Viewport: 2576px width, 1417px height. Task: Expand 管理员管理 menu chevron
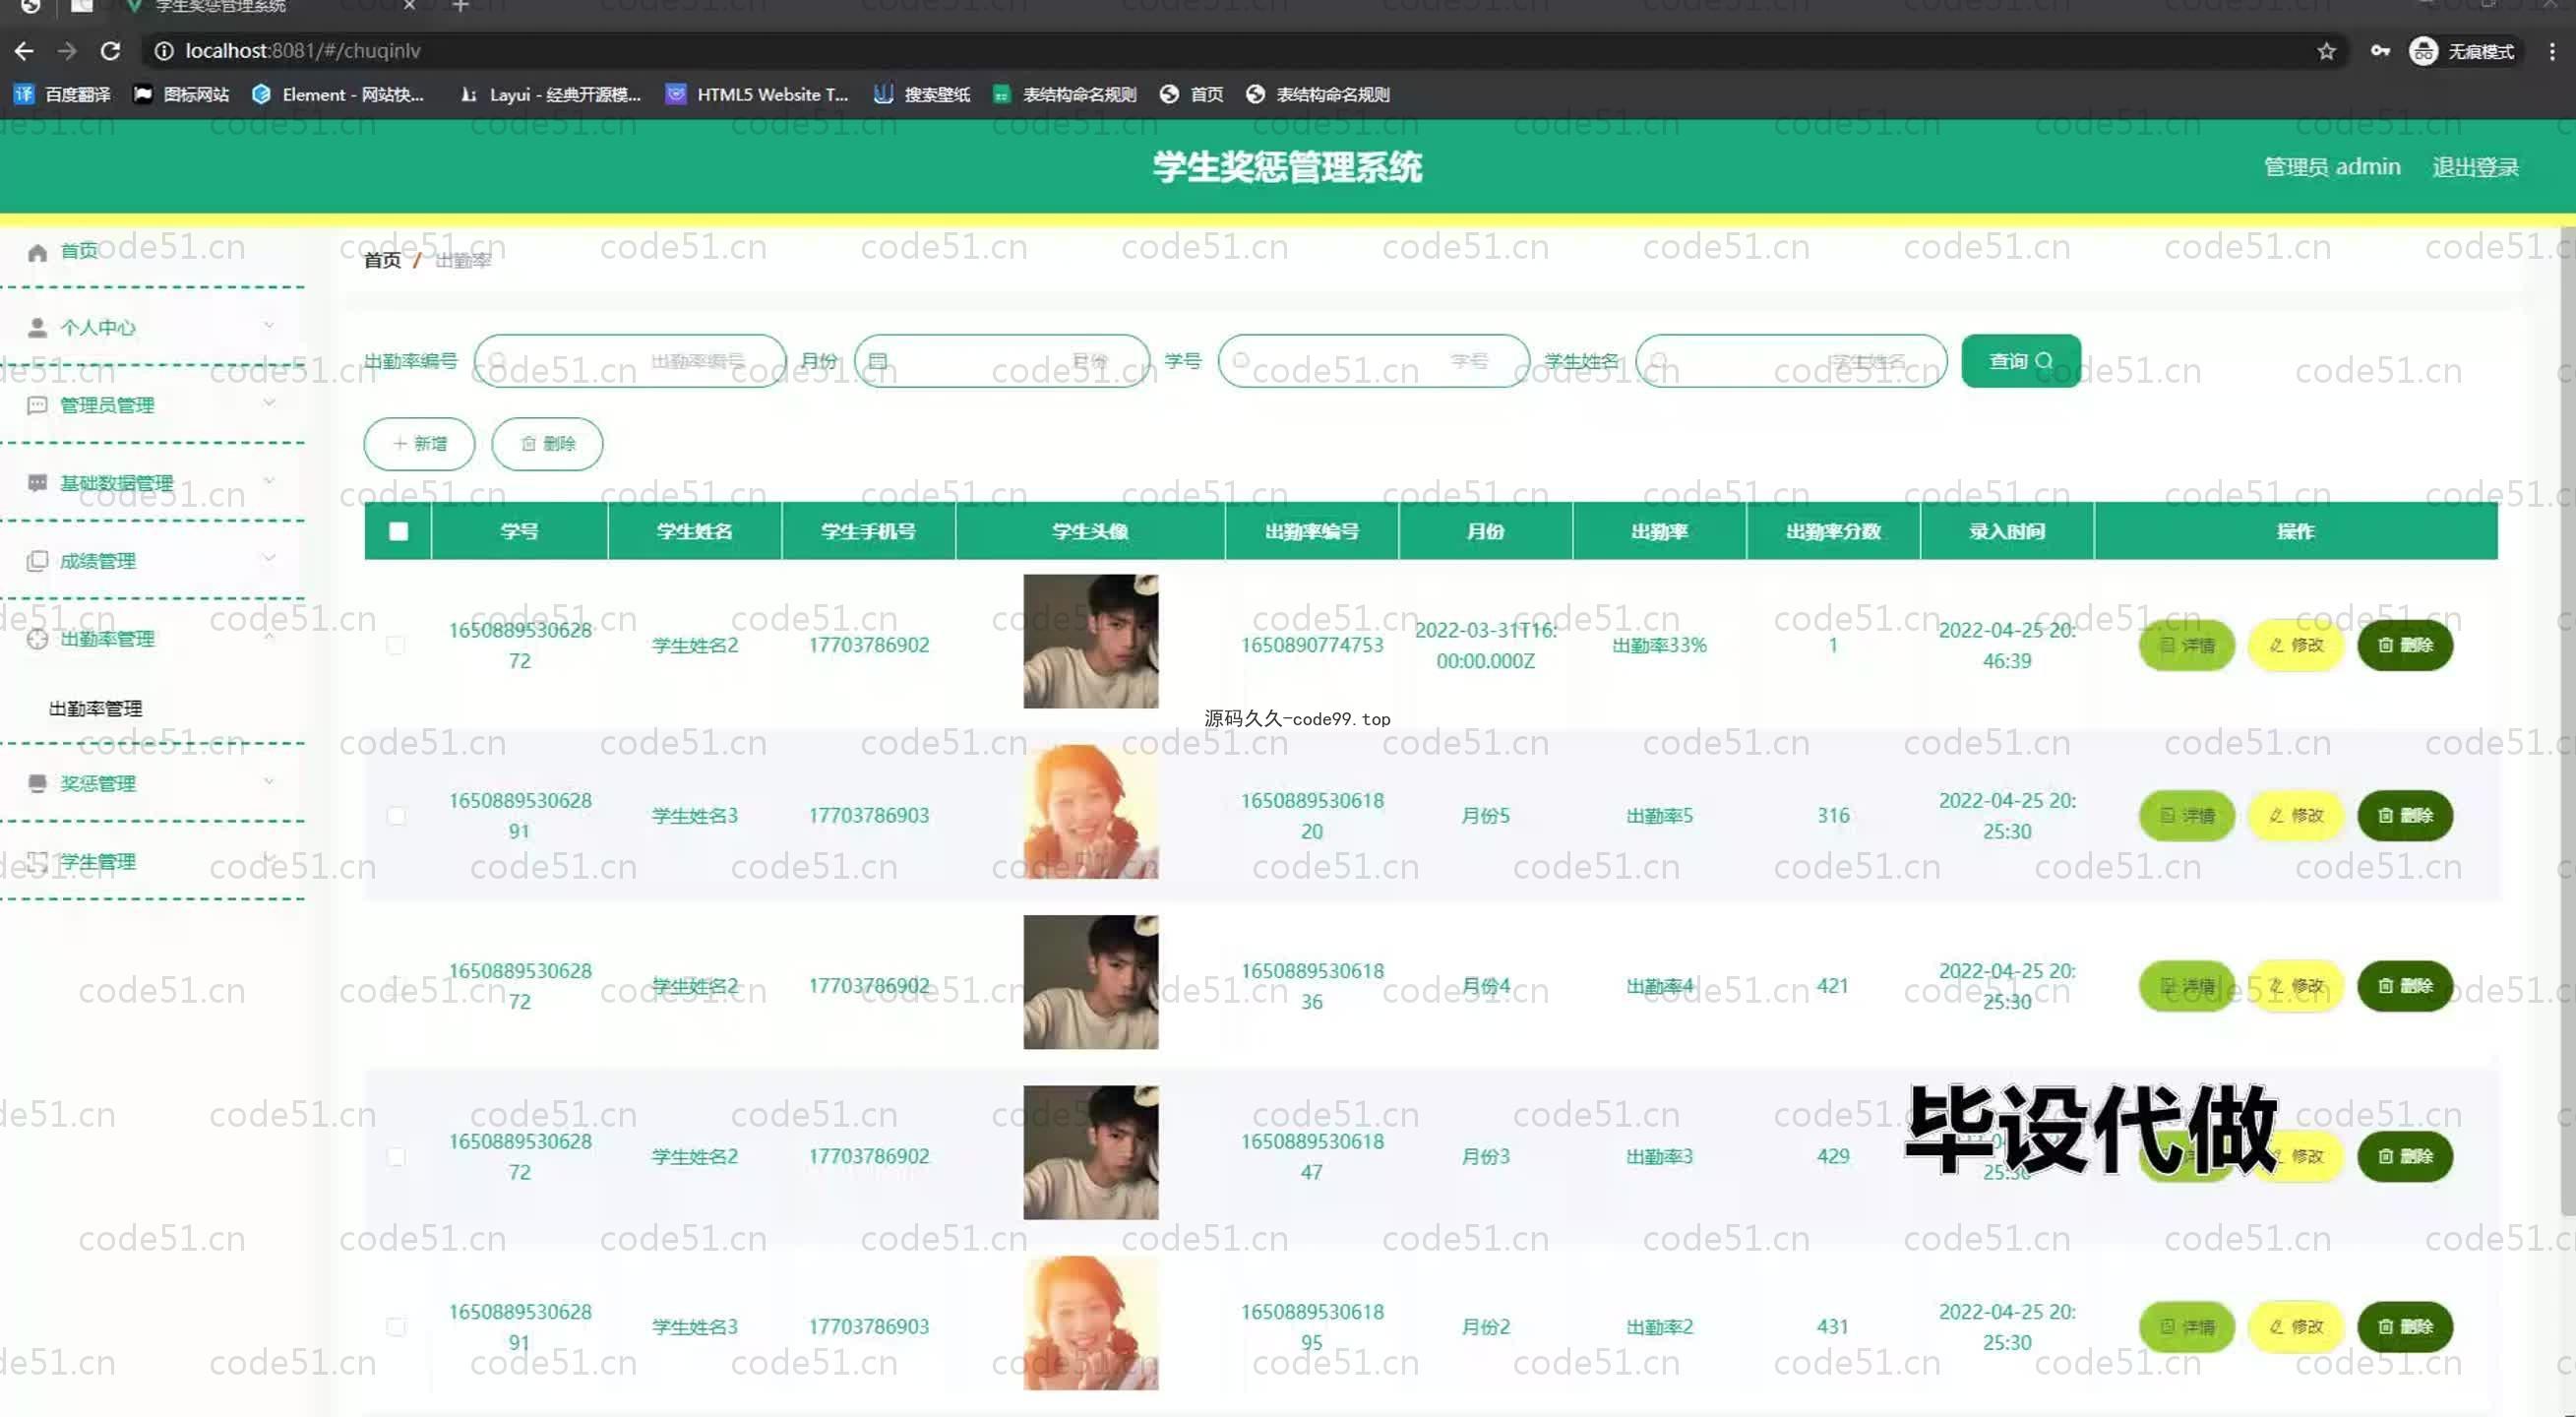[x=268, y=403]
